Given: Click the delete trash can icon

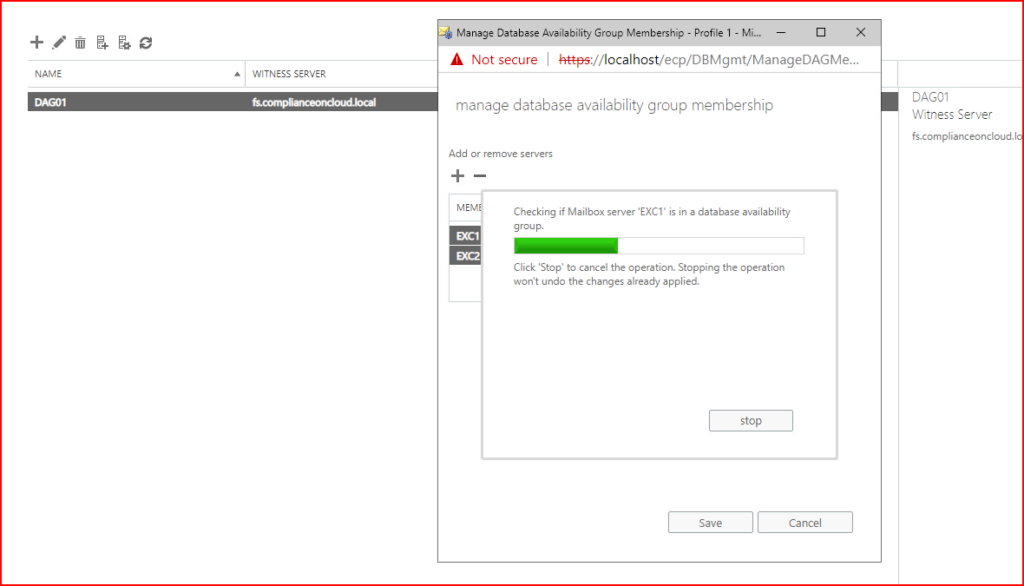Looking at the screenshot, I should point(80,42).
